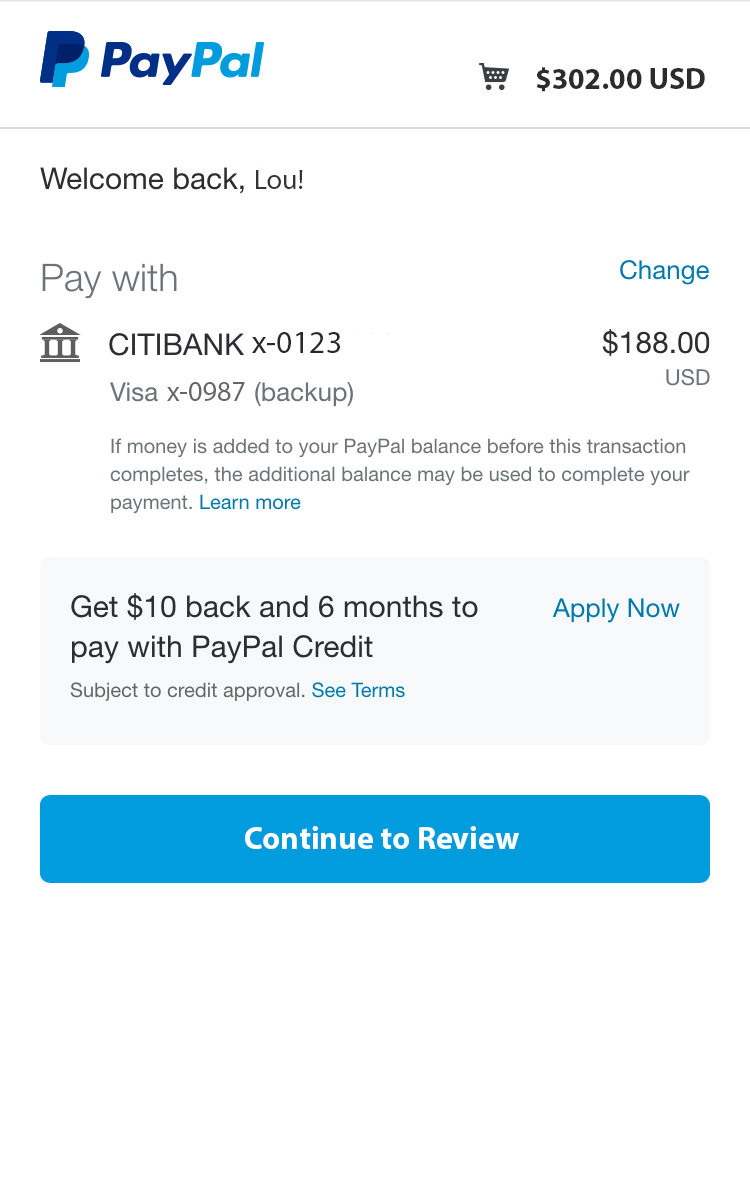The height and width of the screenshot is (1181, 750).
Task: Click the Continue to Review button
Action: 375,839
